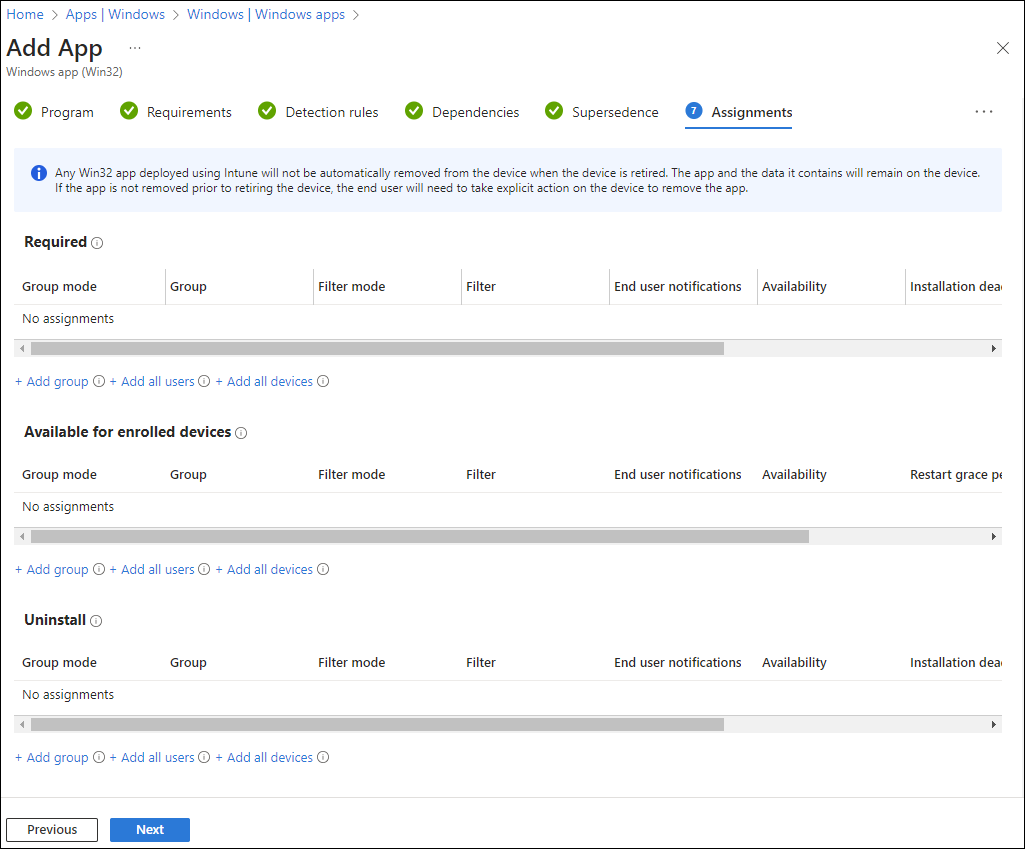The height and width of the screenshot is (849, 1025).
Task: Open the Apps | Windows breadcrumb
Action: point(115,14)
